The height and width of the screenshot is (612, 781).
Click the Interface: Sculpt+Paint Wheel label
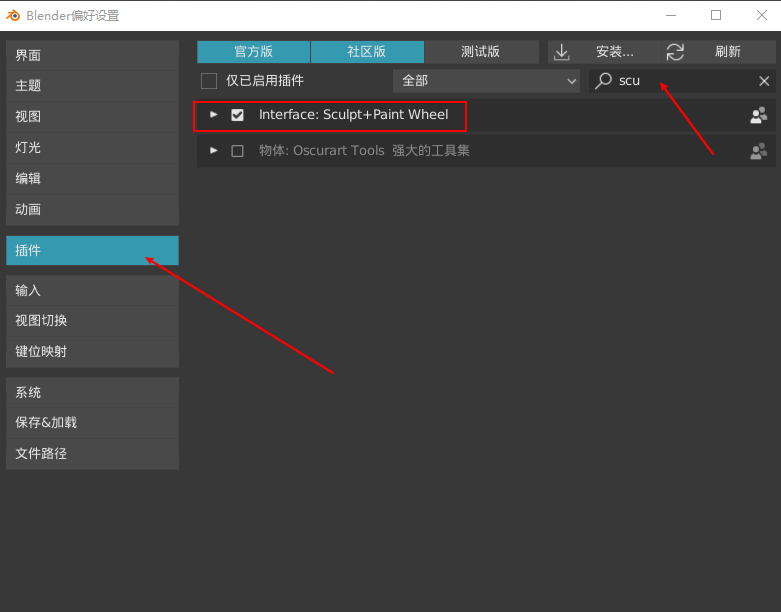(x=354, y=115)
